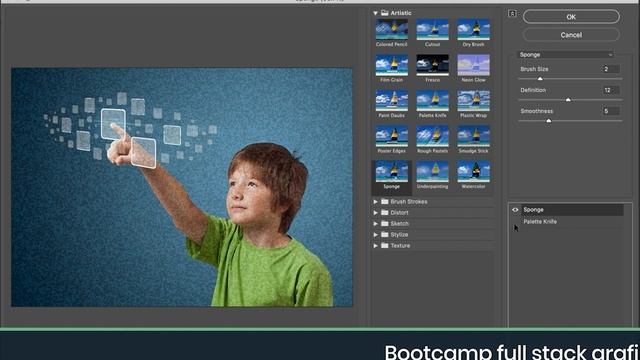640x360 pixels.
Task: Click the Definition slider handle
Action: pos(568,100)
